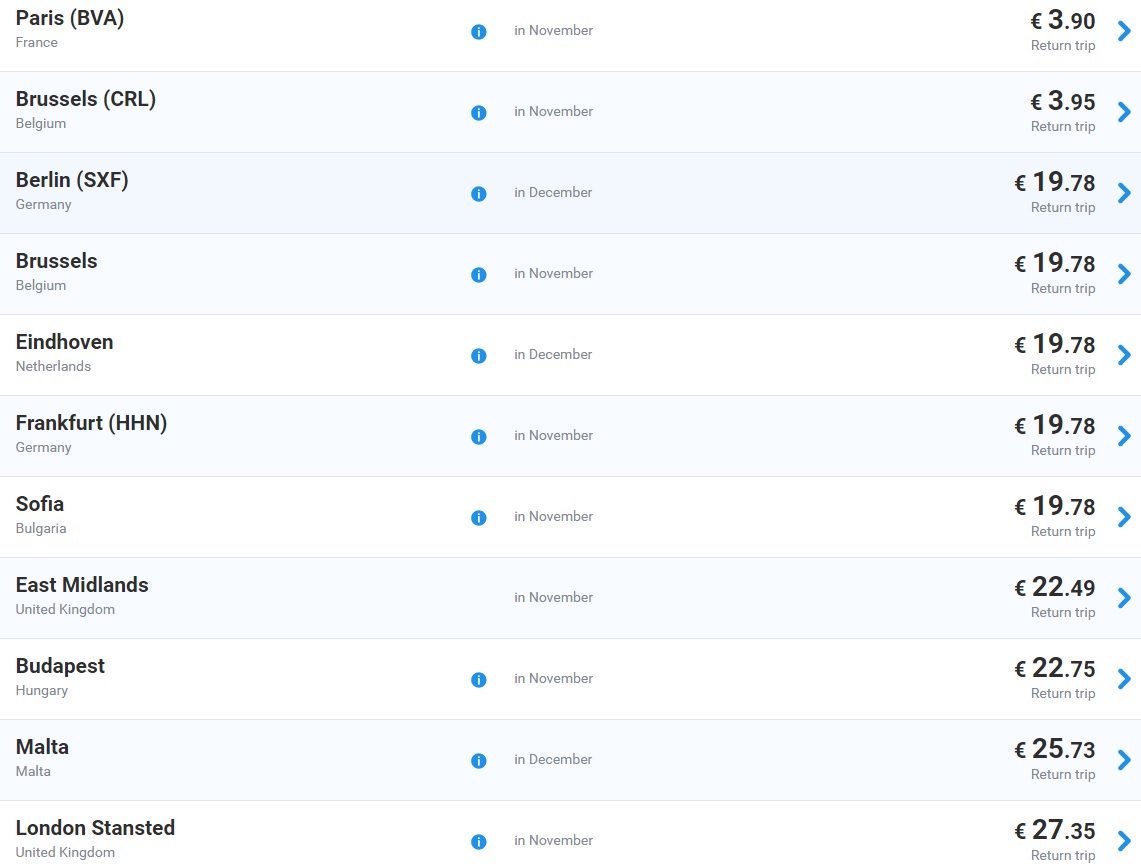Select the €22.75 Budapest price
The width and height of the screenshot is (1141, 868).
(1055, 668)
